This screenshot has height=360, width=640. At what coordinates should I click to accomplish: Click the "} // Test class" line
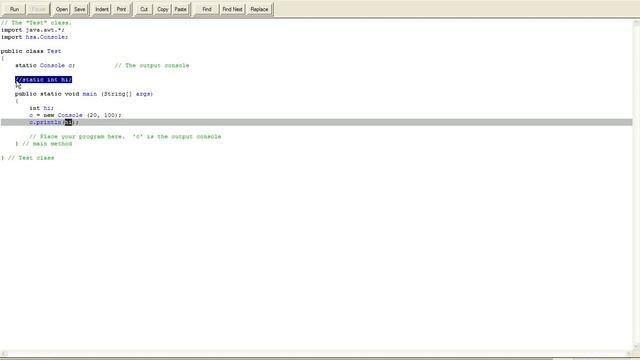coord(28,158)
